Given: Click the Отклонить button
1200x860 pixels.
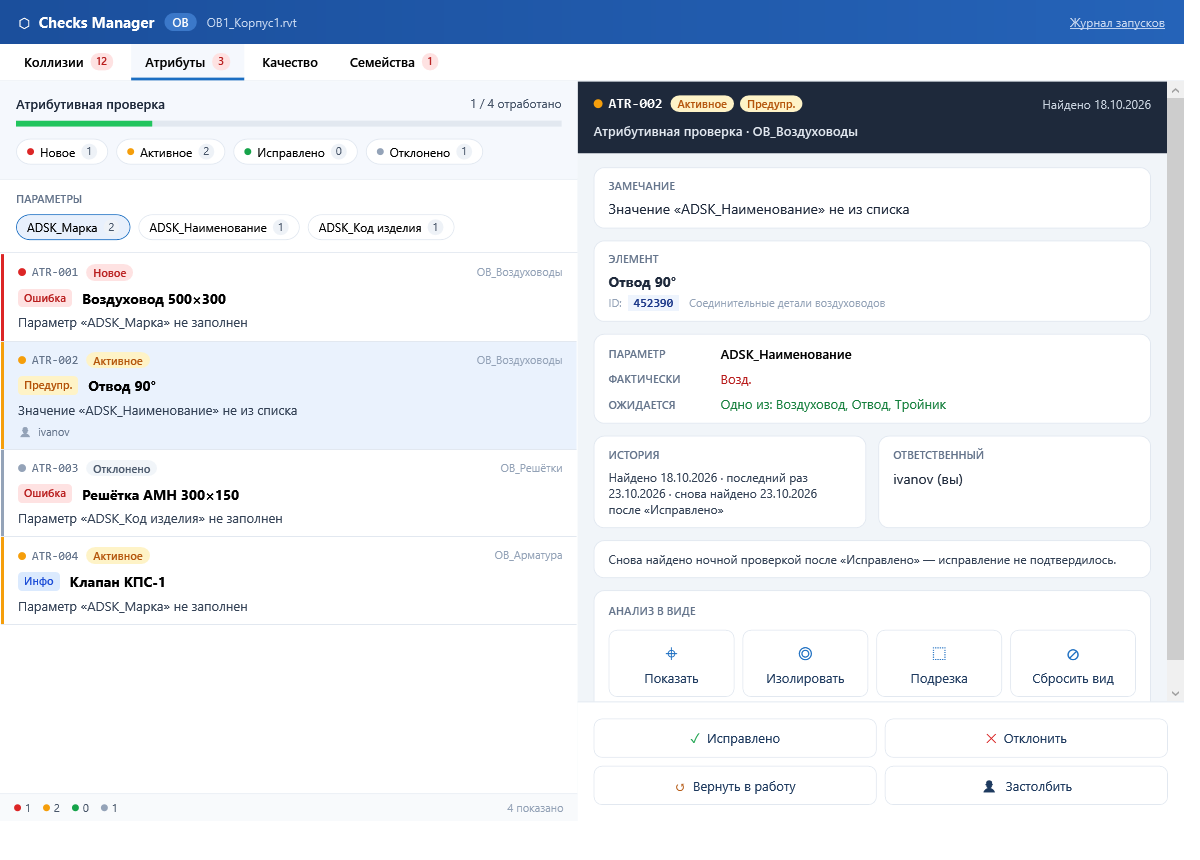Looking at the screenshot, I should [x=1026, y=739].
